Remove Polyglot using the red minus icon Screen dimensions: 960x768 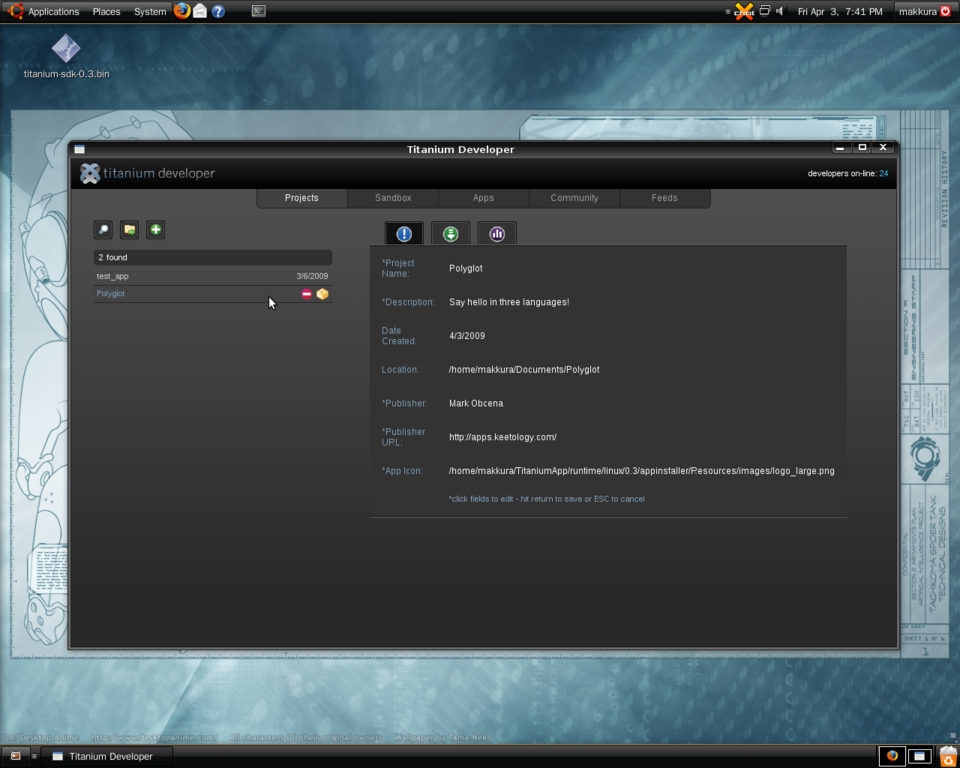point(306,293)
